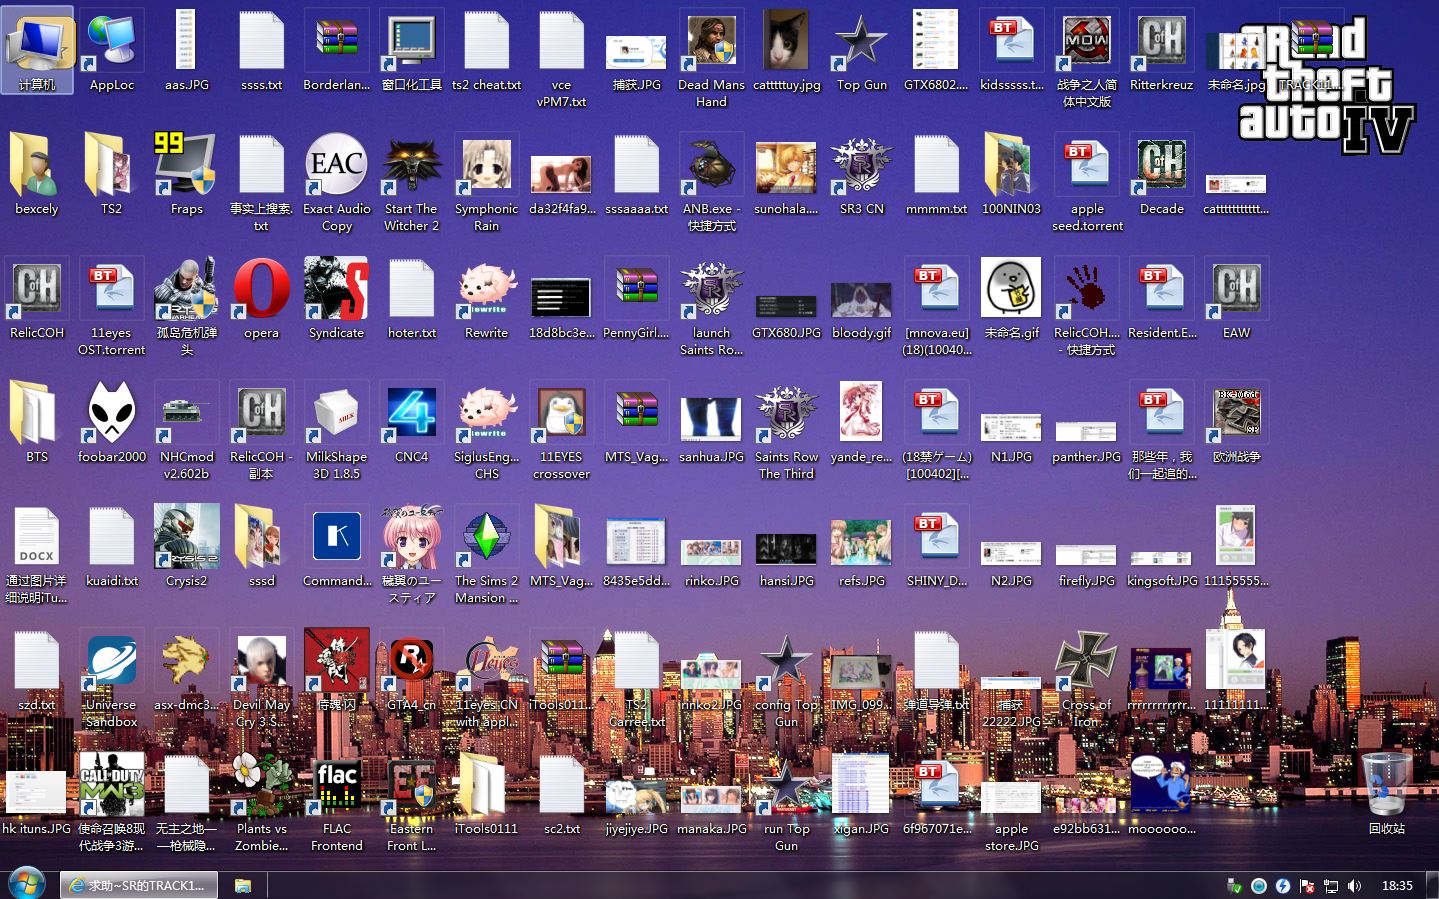Click the Start The Witcher 2 shortcut
This screenshot has height=899, width=1439.
tap(411, 168)
